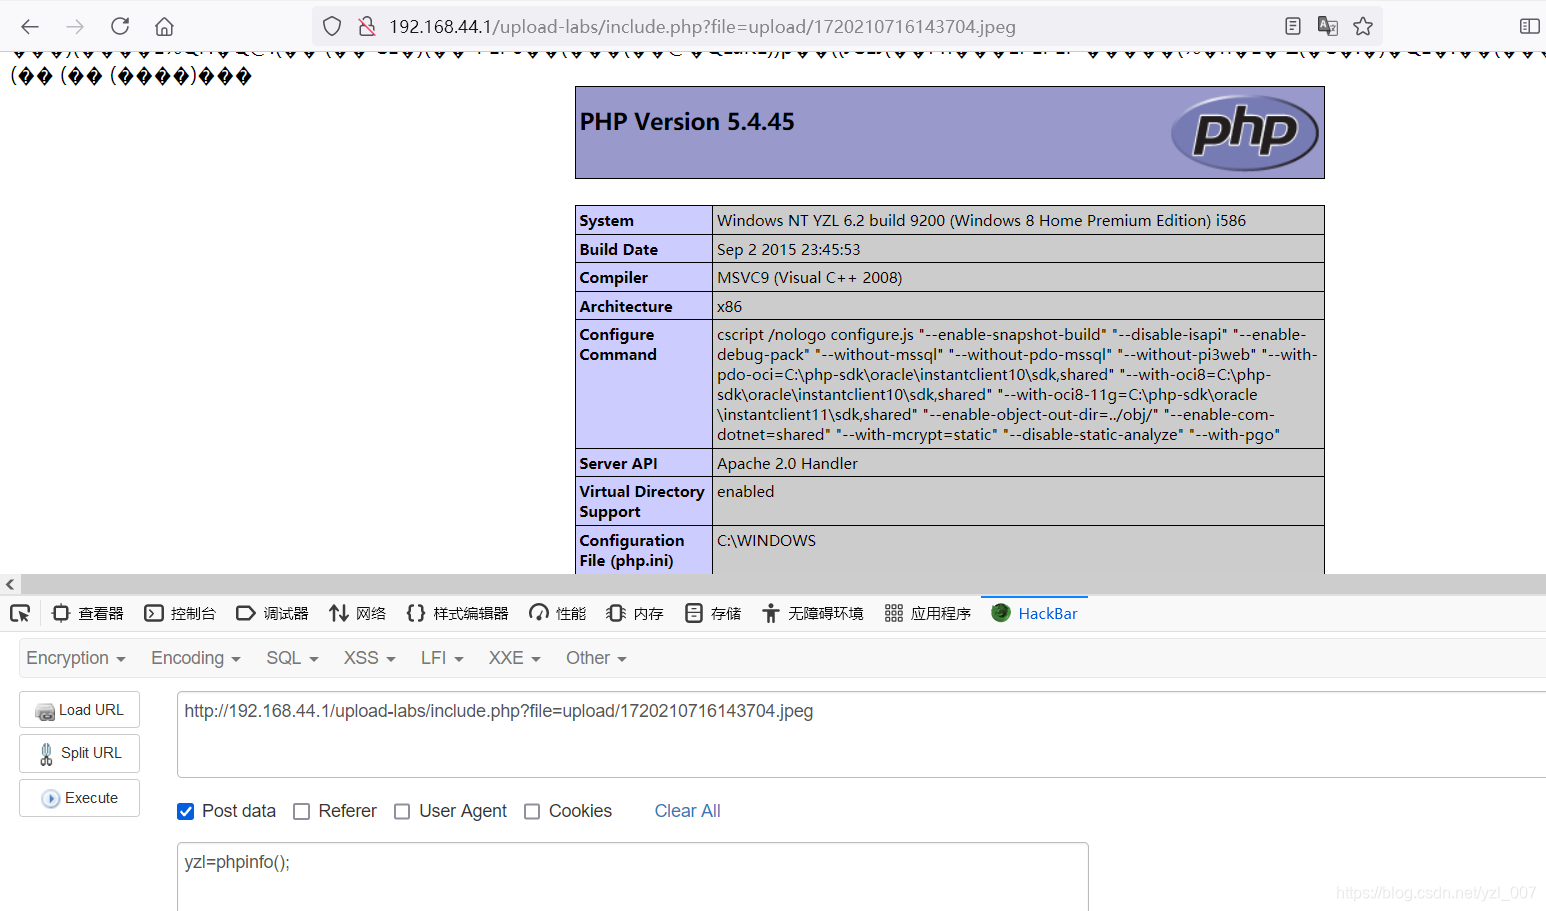Open the browser home page icon
The height and width of the screenshot is (911, 1546).
click(x=165, y=27)
